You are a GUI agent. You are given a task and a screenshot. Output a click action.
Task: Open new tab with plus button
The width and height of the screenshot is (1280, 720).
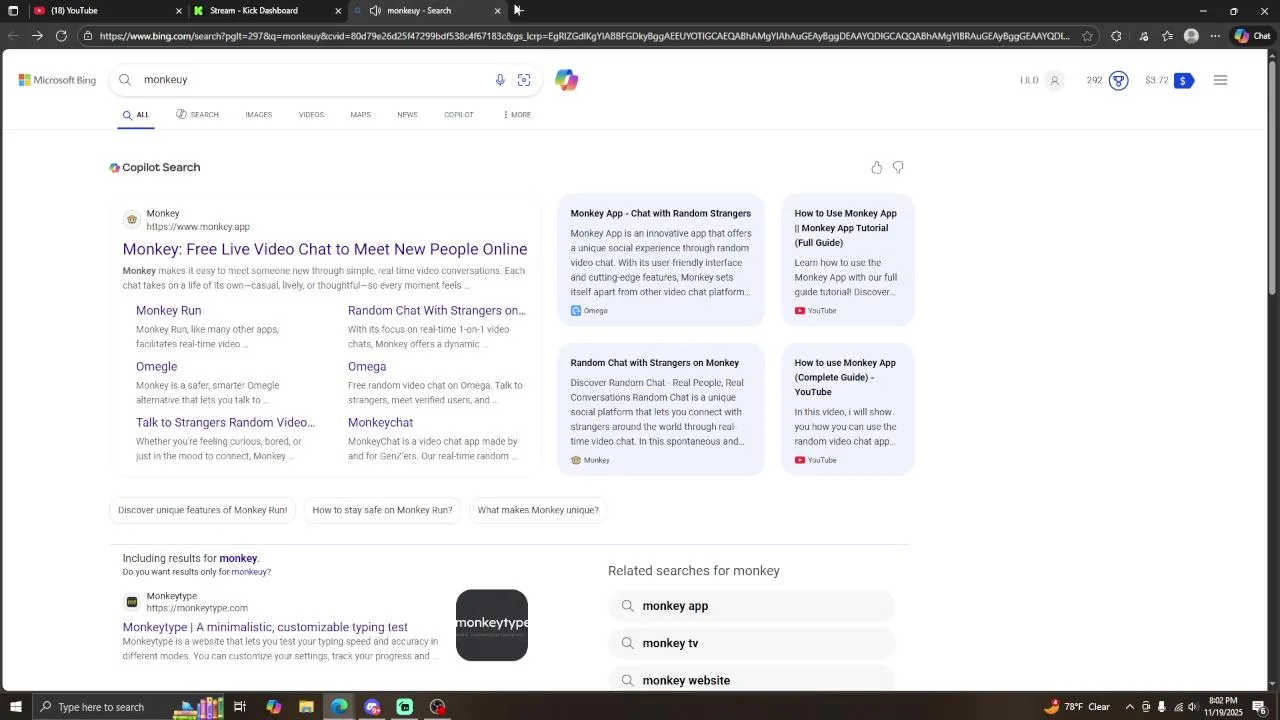pyautogui.click(x=519, y=10)
